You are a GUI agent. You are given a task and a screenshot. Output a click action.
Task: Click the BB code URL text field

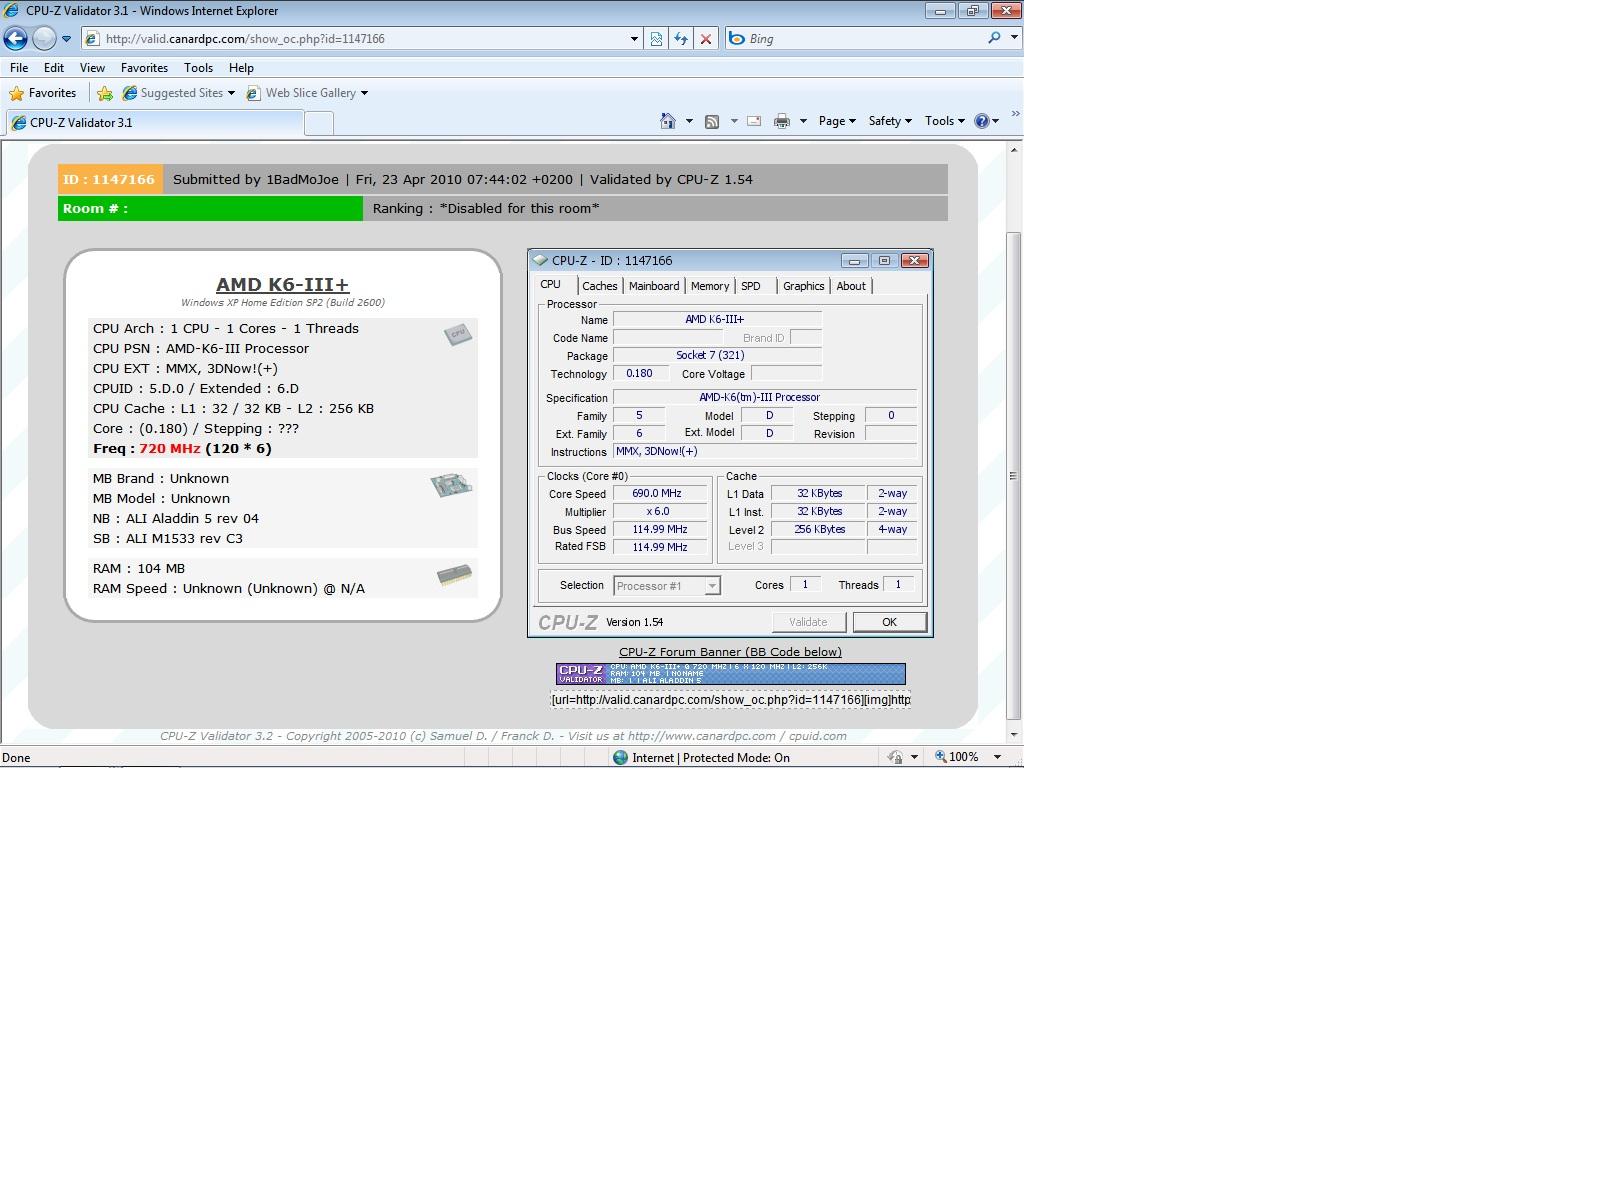(731, 700)
